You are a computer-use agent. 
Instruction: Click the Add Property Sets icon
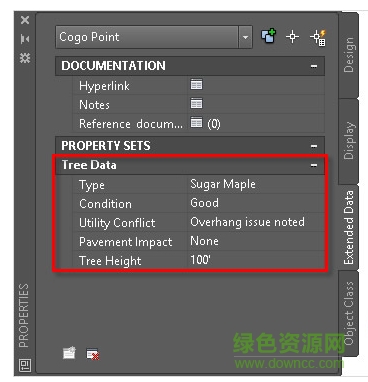pyautogui.click(x=69, y=353)
